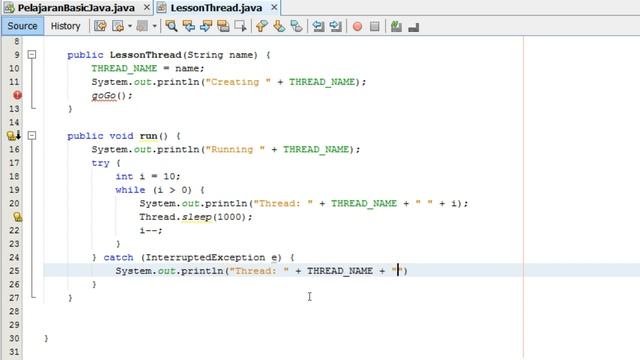Go to the previous bookmark icon

point(262,26)
